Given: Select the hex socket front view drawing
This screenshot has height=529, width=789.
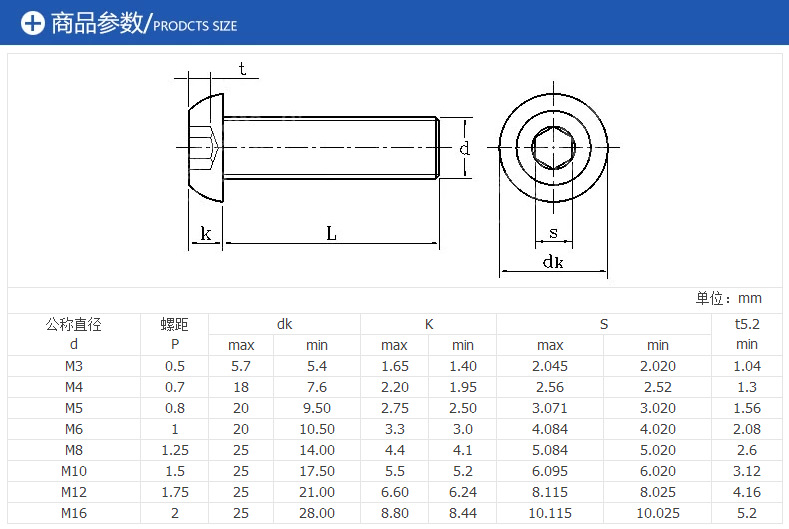Looking at the screenshot, I should (553, 148).
